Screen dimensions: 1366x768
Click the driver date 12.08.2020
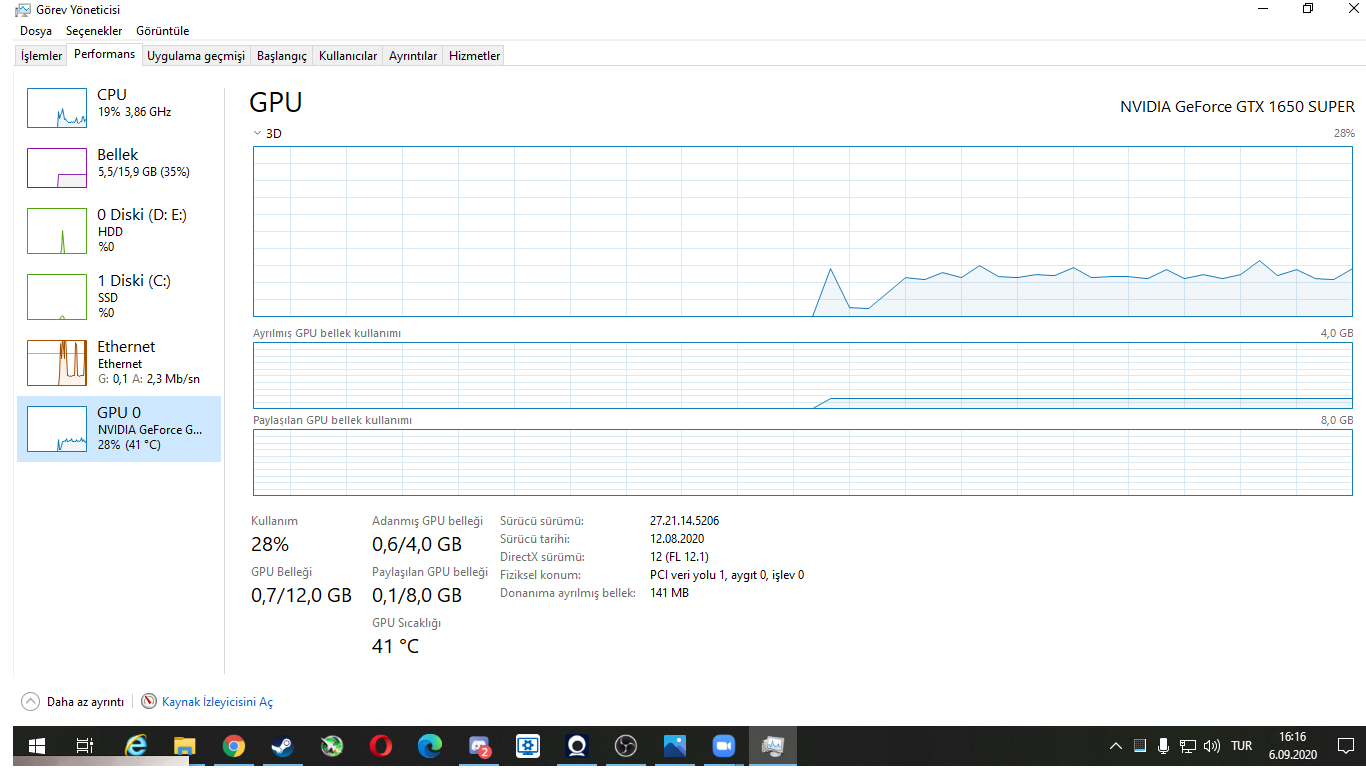[x=678, y=539]
